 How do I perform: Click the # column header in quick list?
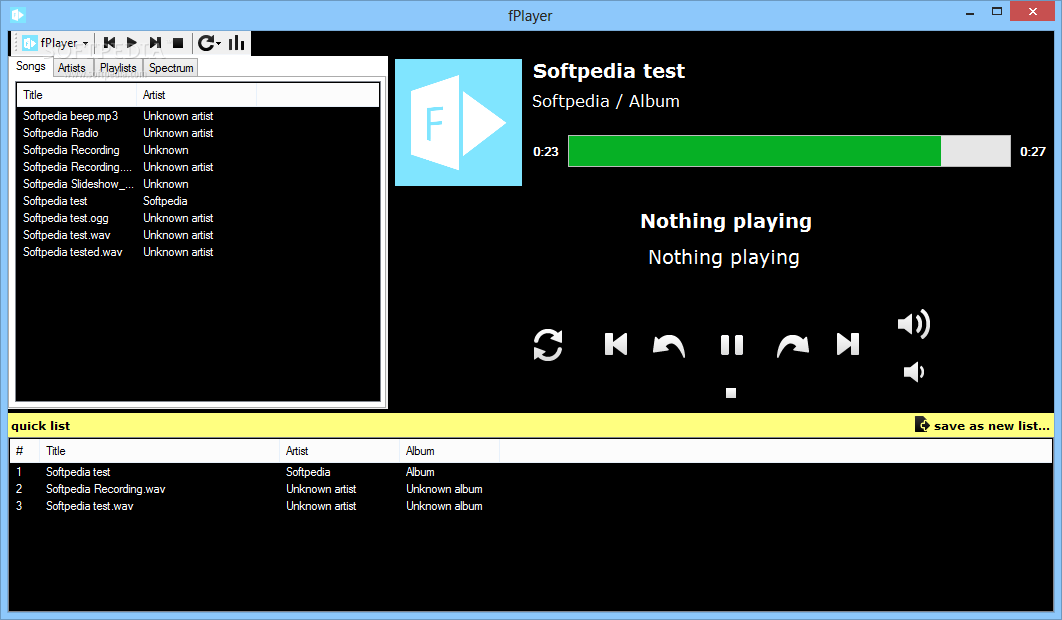(x=24, y=451)
